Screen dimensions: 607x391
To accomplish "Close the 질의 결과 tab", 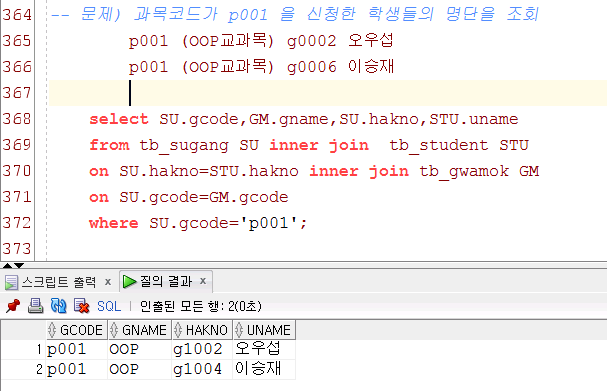I will pos(203,281).
